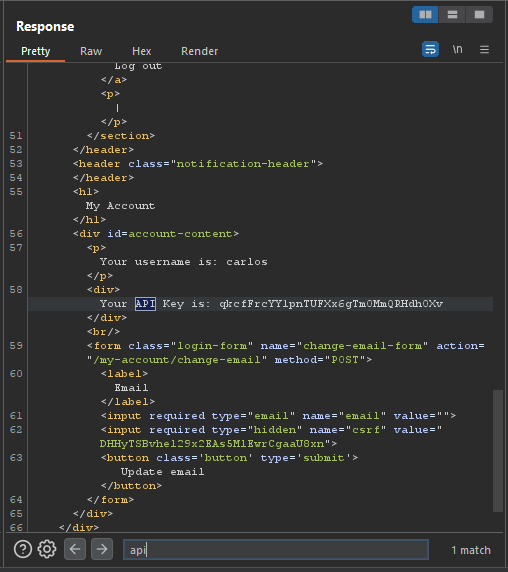Click line number 62 in gutter

(x=16, y=430)
